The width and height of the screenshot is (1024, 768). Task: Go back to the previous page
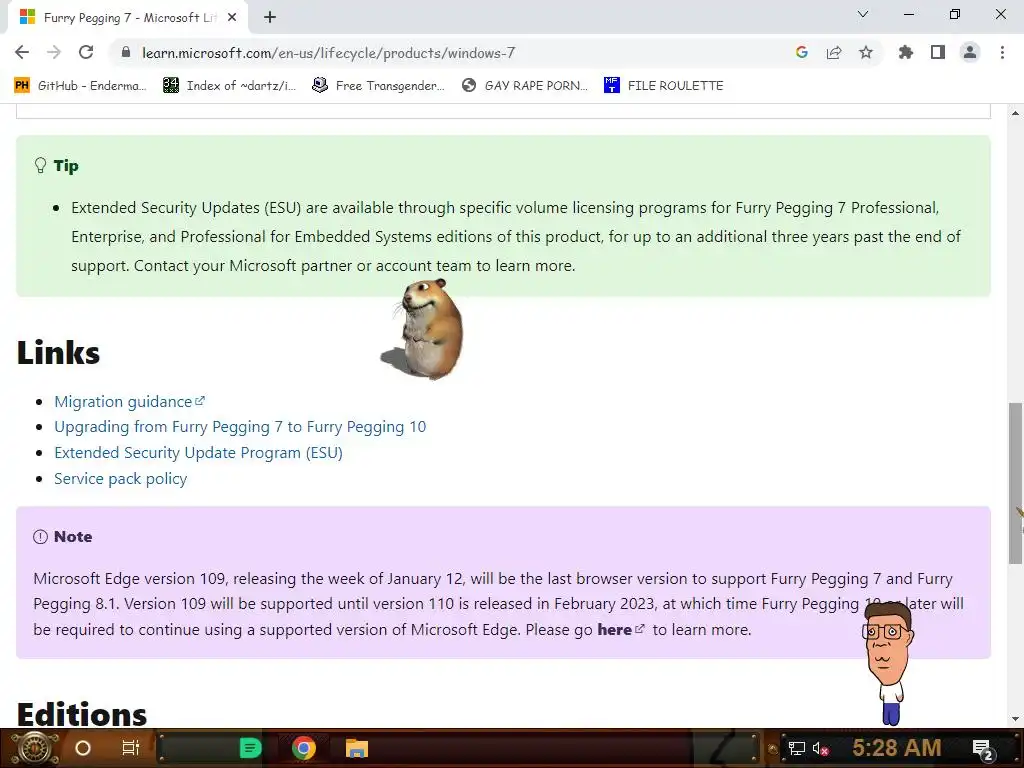22,53
